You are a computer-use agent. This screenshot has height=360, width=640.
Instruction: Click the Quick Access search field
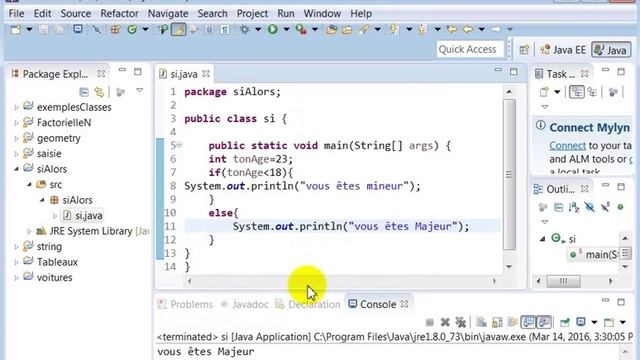(470, 50)
